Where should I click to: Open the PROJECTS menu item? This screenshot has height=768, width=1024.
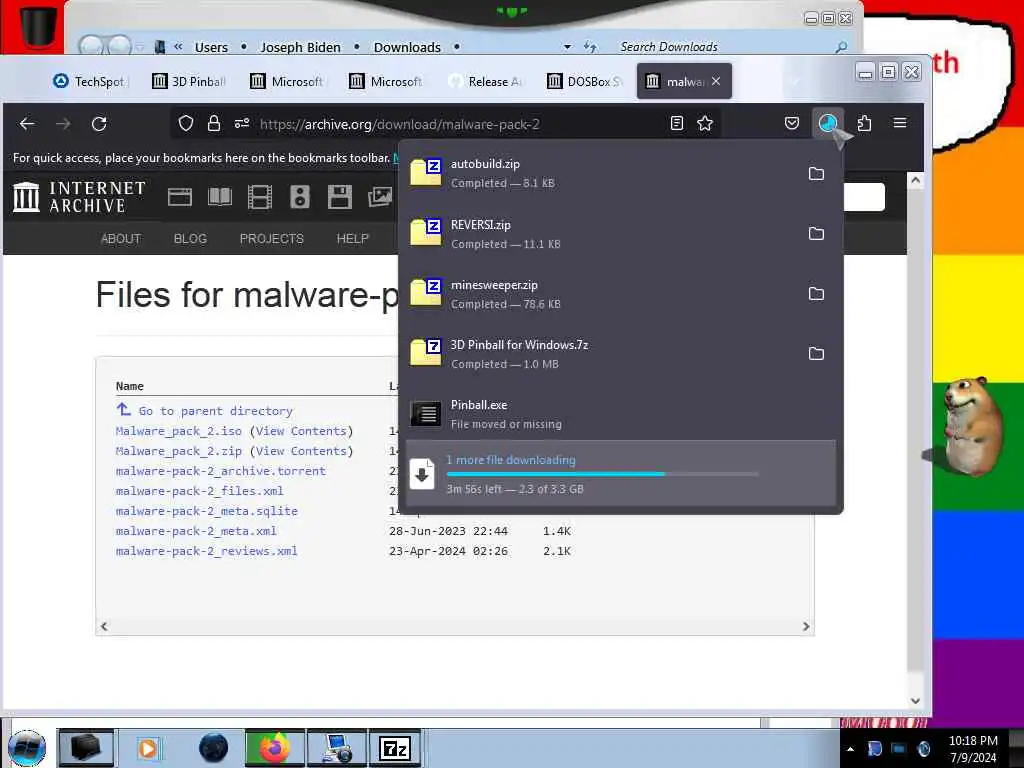pos(272,238)
